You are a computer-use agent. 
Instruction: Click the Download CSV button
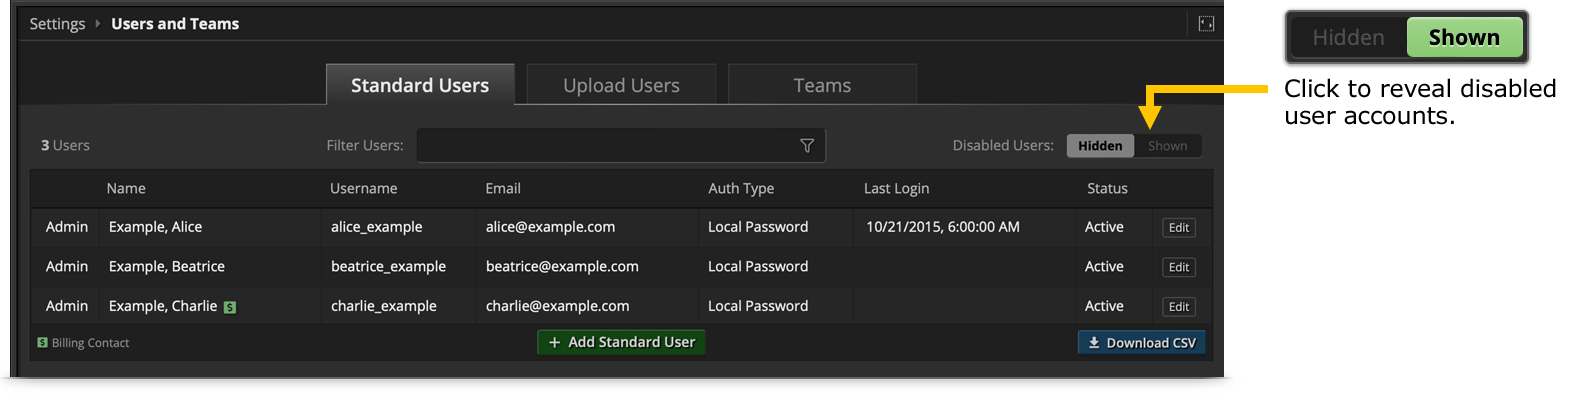click(x=1142, y=343)
